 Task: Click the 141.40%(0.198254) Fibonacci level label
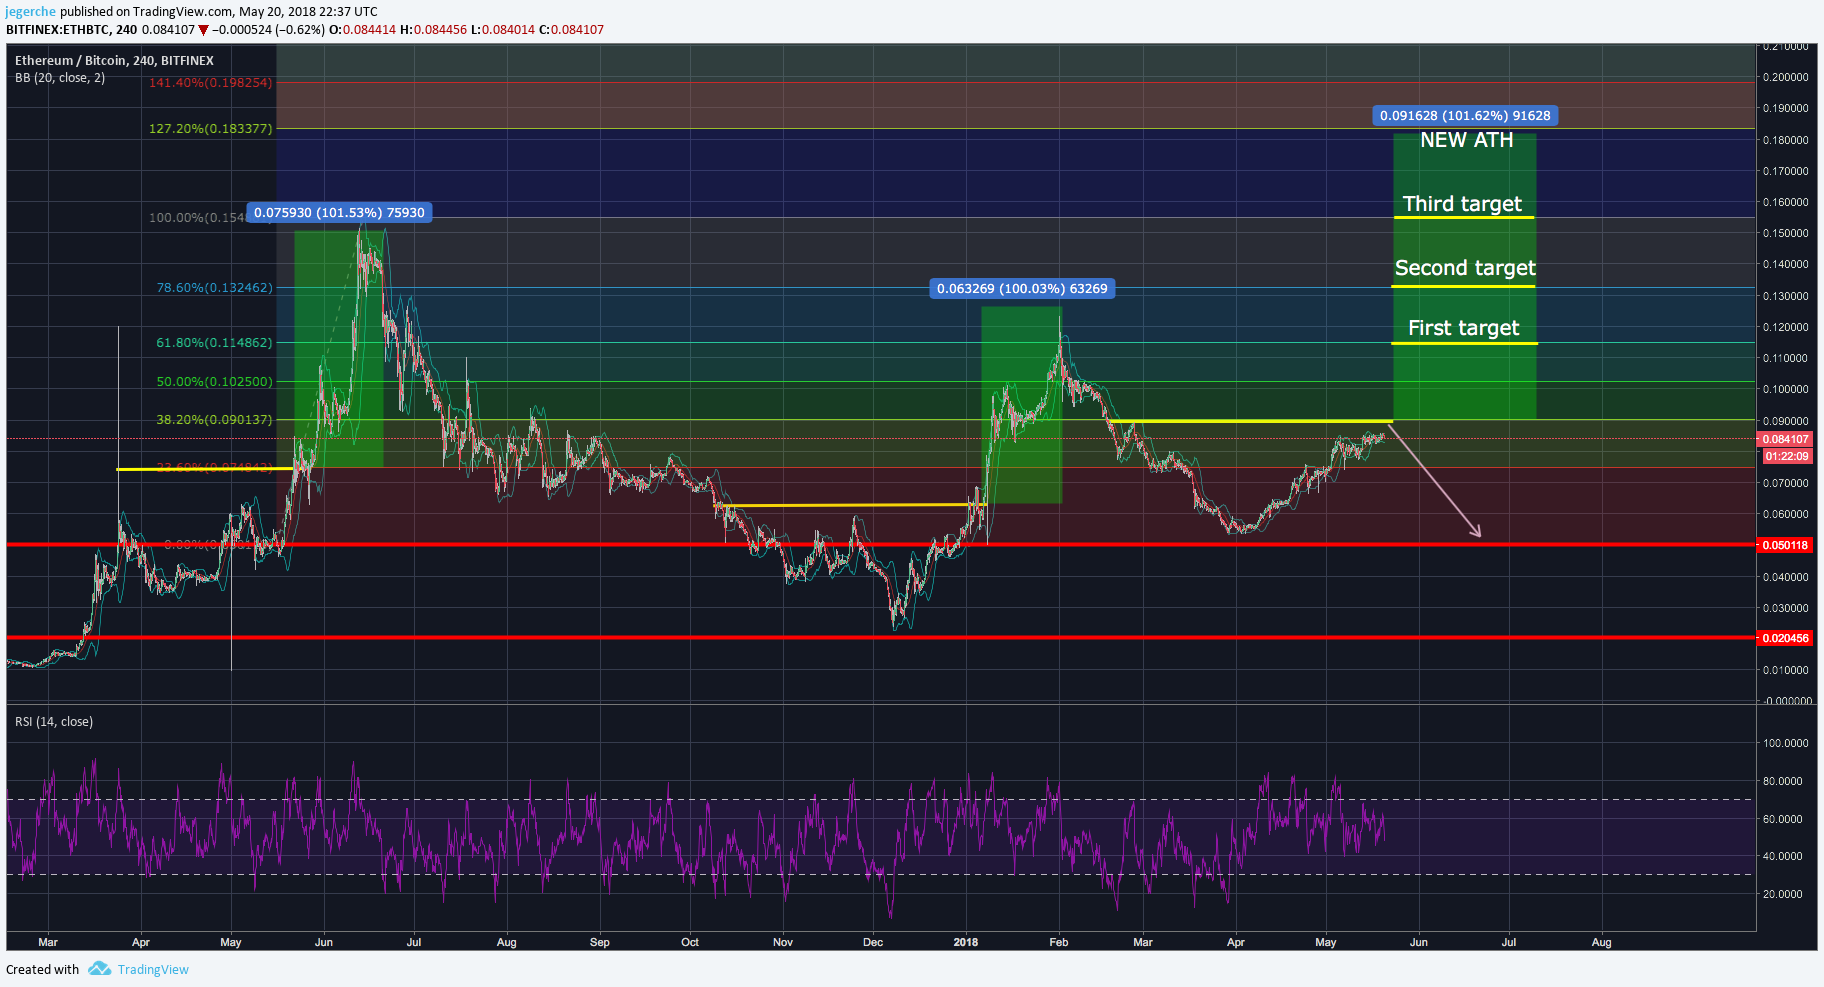(210, 82)
